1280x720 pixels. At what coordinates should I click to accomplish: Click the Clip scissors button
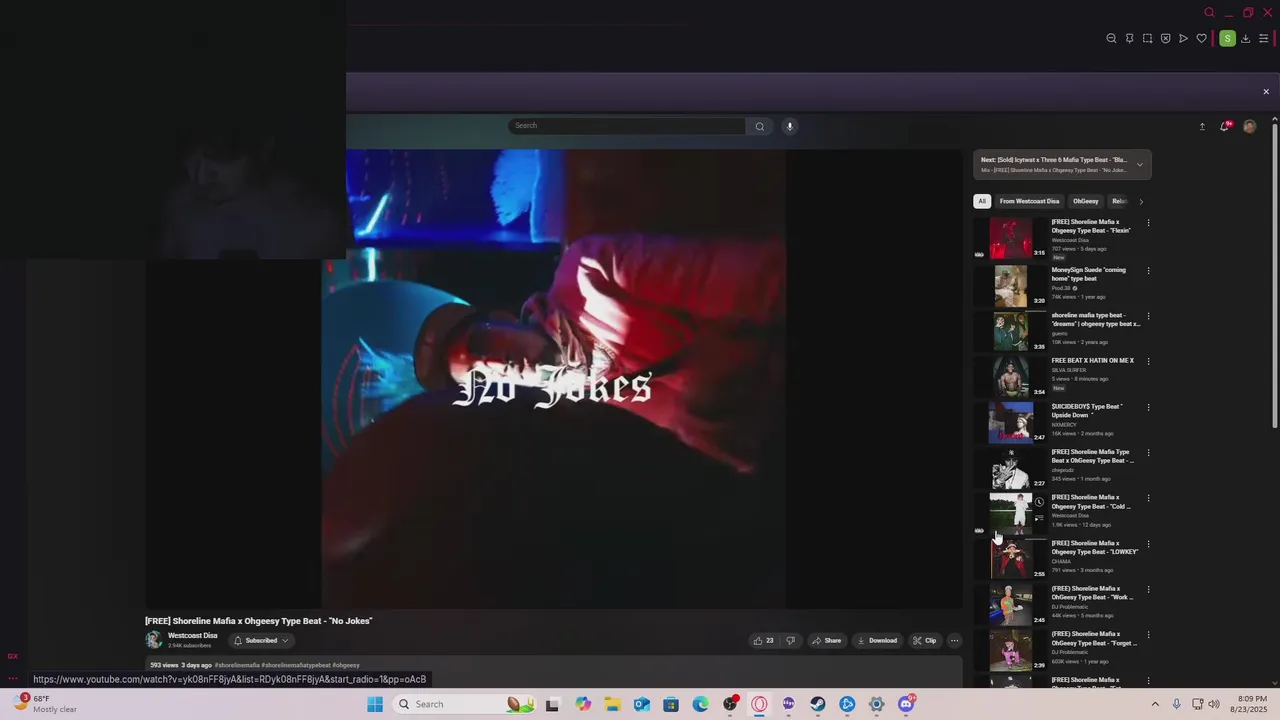point(924,641)
